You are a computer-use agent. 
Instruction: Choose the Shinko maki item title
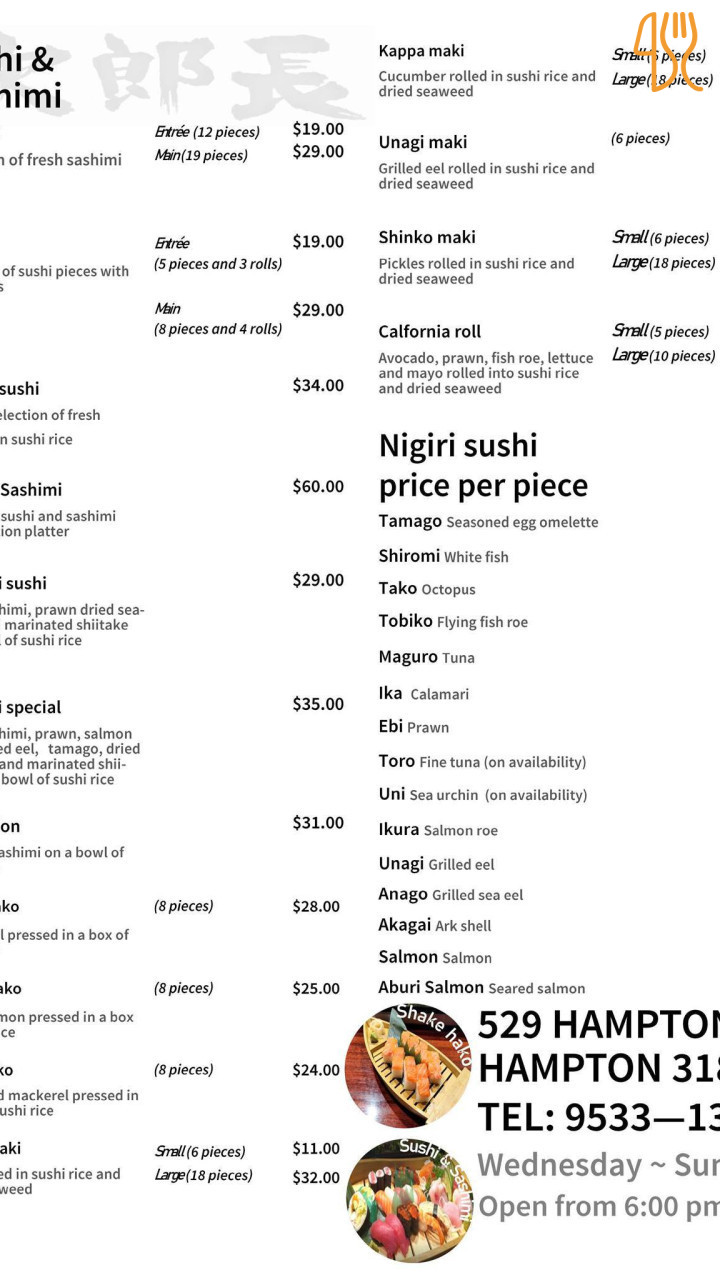(427, 237)
